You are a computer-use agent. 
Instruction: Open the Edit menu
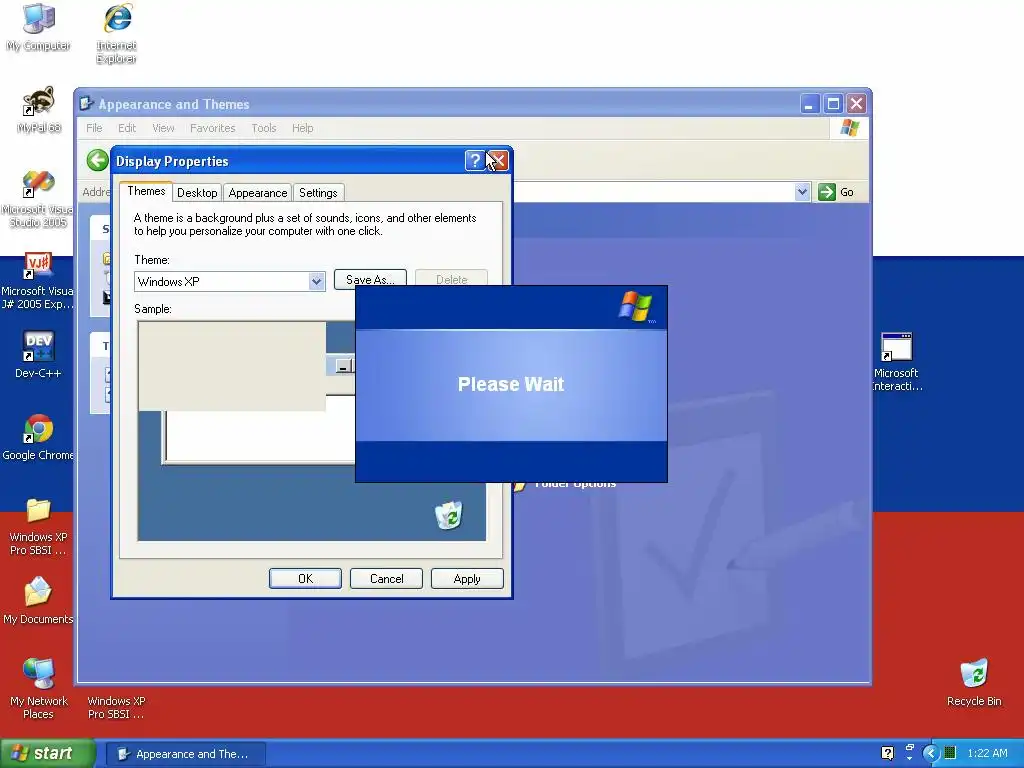click(127, 128)
